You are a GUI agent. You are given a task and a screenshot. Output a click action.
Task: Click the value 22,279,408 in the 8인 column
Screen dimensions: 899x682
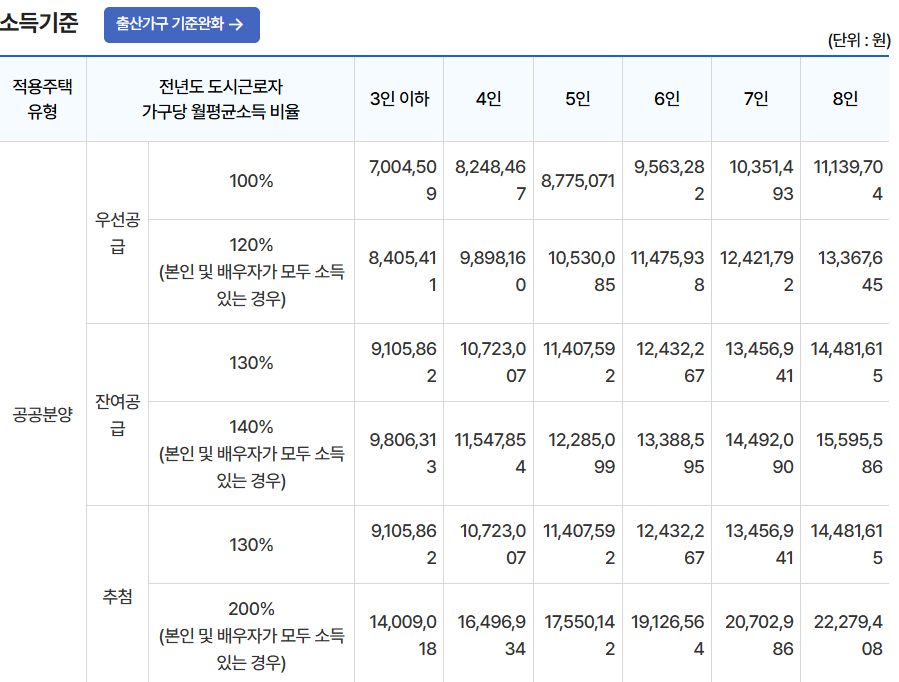pos(850,635)
